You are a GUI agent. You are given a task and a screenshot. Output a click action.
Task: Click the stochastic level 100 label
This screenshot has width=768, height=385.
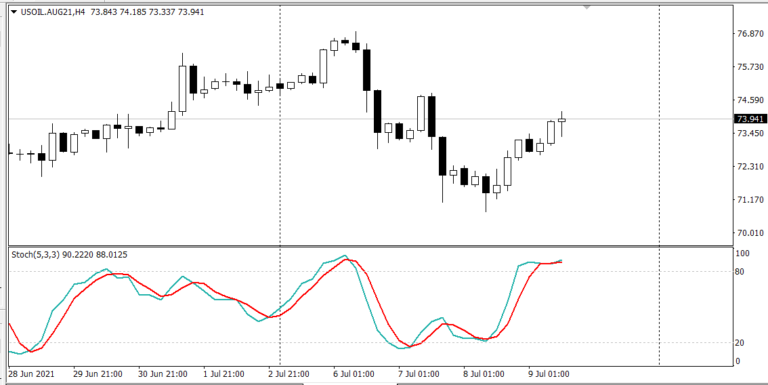tap(743, 253)
